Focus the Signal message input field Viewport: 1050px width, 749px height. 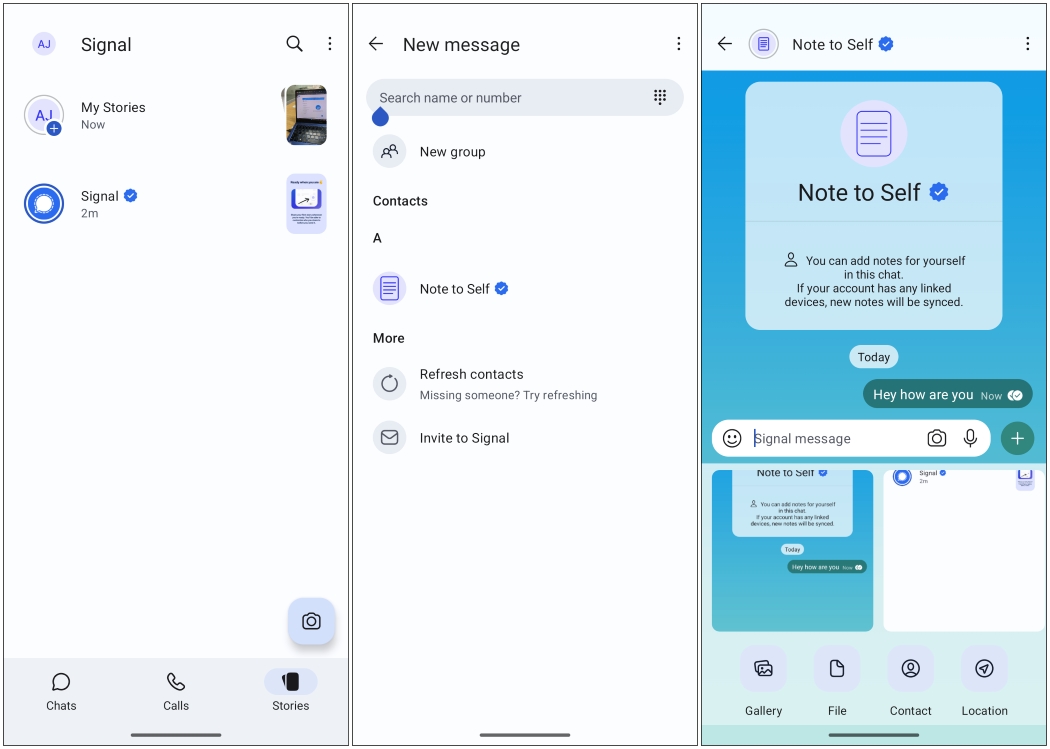[830, 438]
